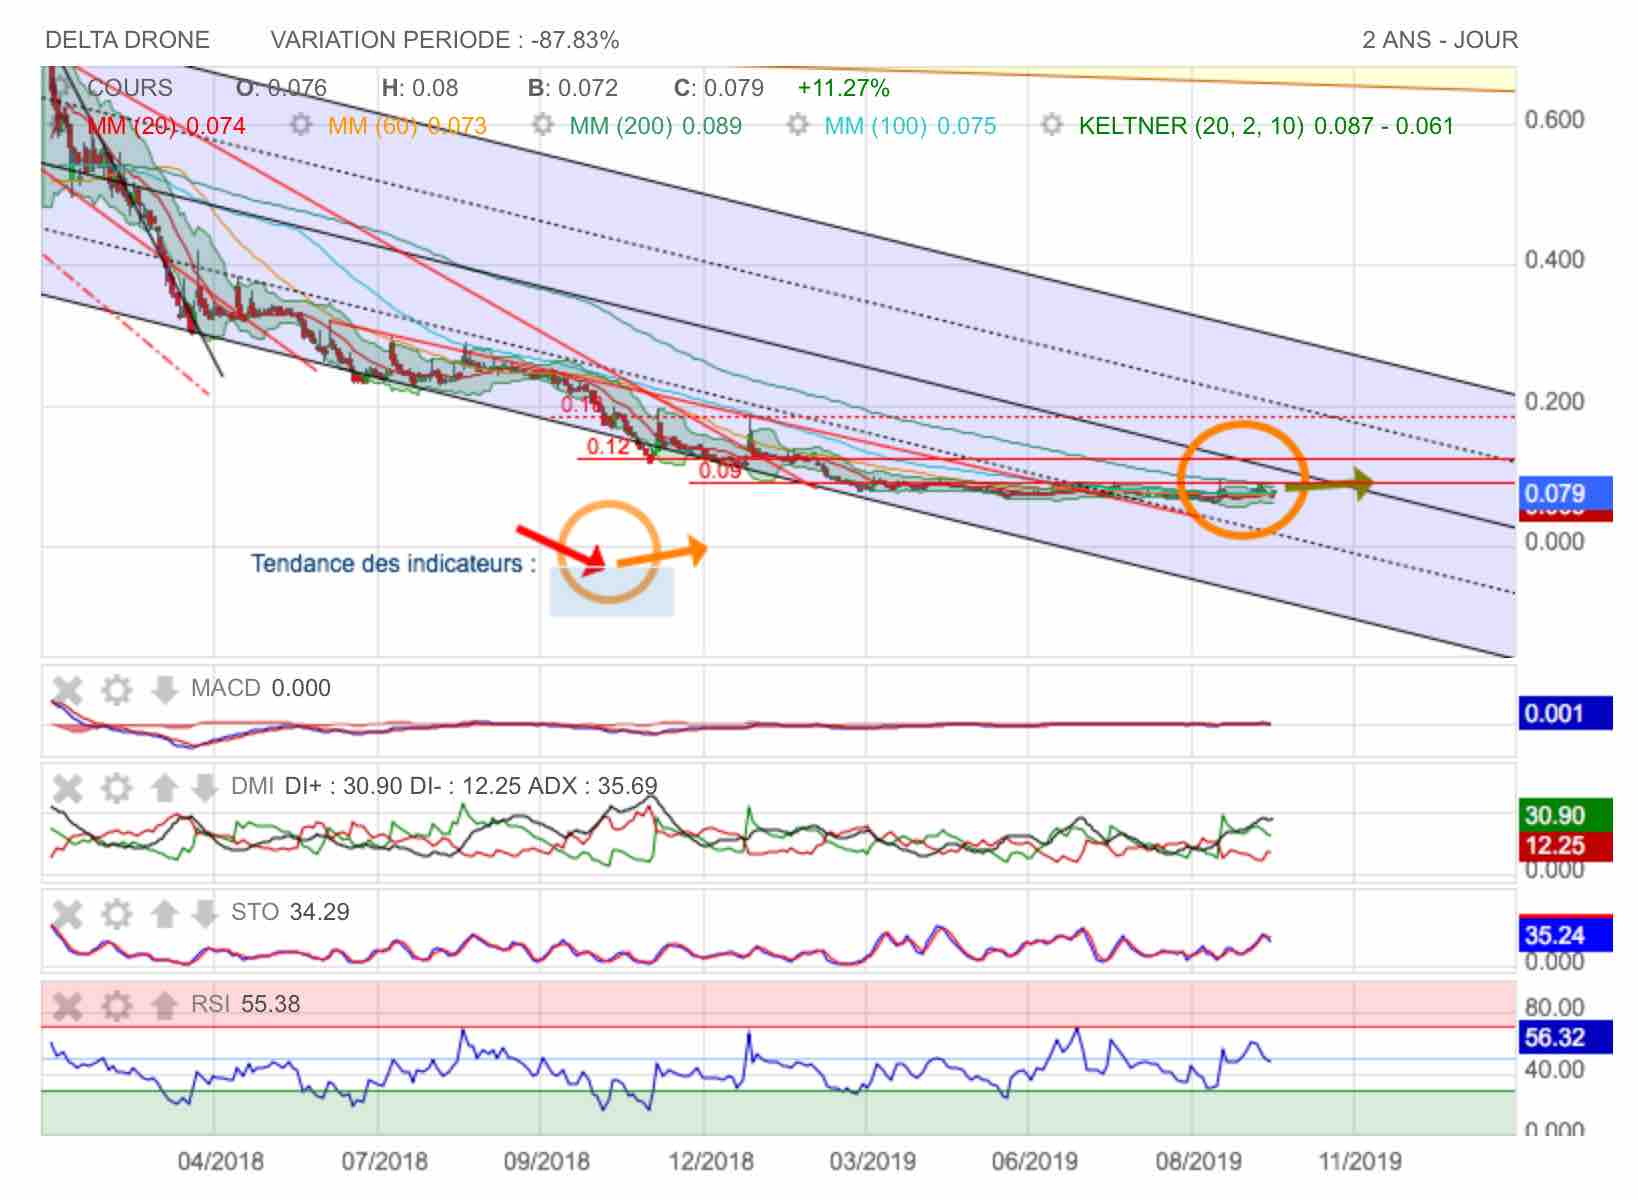Click the 12/2018 date axis label
Image resolution: width=1638 pixels, height=1200 pixels.
[711, 1161]
